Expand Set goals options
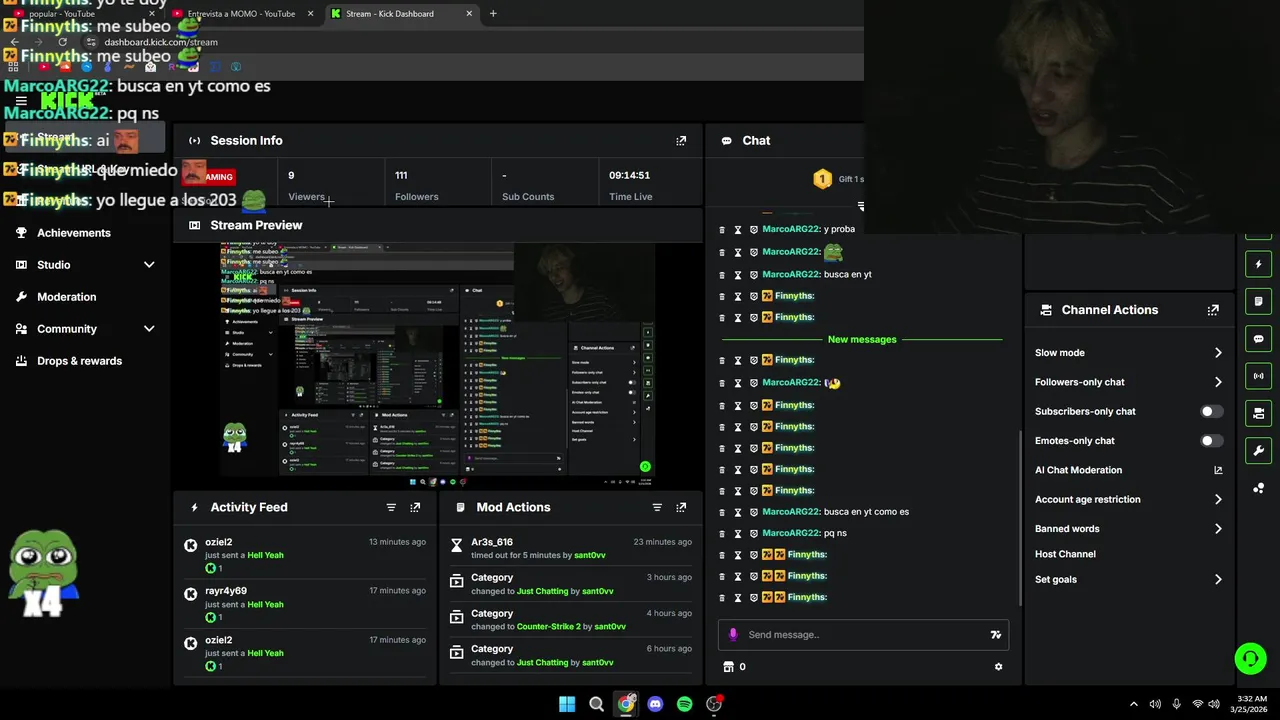1280x720 pixels. coord(1218,579)
